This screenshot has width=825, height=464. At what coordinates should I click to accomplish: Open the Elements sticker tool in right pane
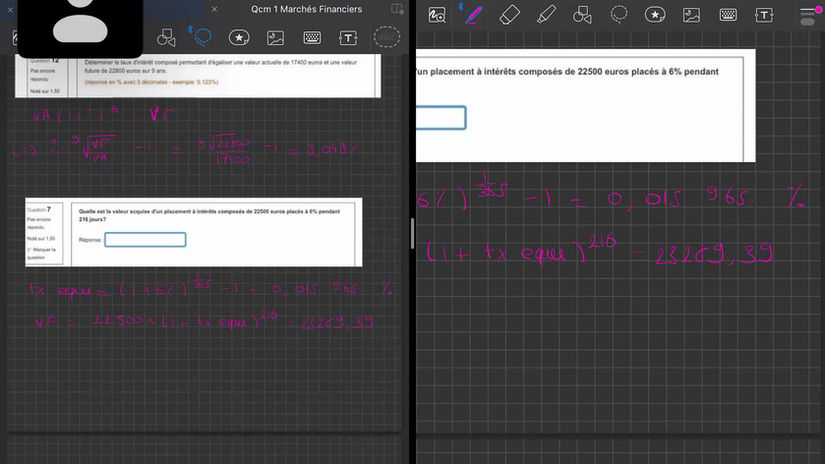655,15
